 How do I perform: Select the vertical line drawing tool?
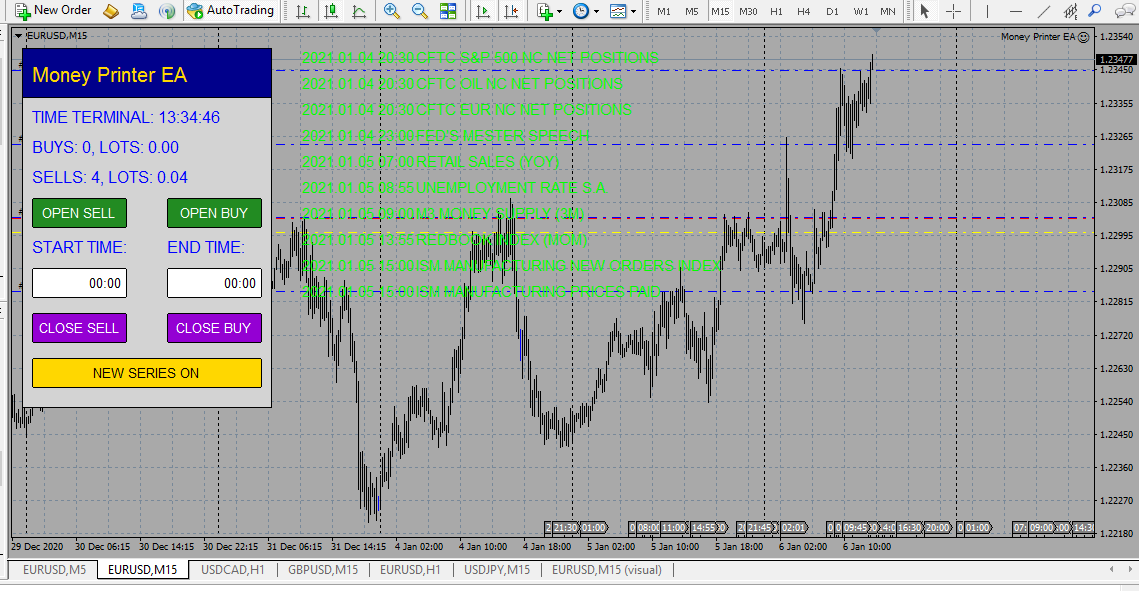tap(986, 11)
